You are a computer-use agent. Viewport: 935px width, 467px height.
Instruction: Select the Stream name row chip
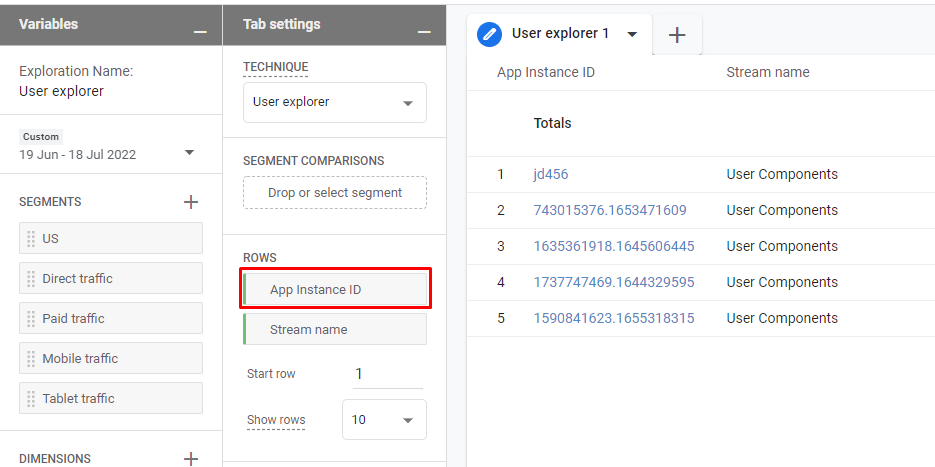[335, 329]
